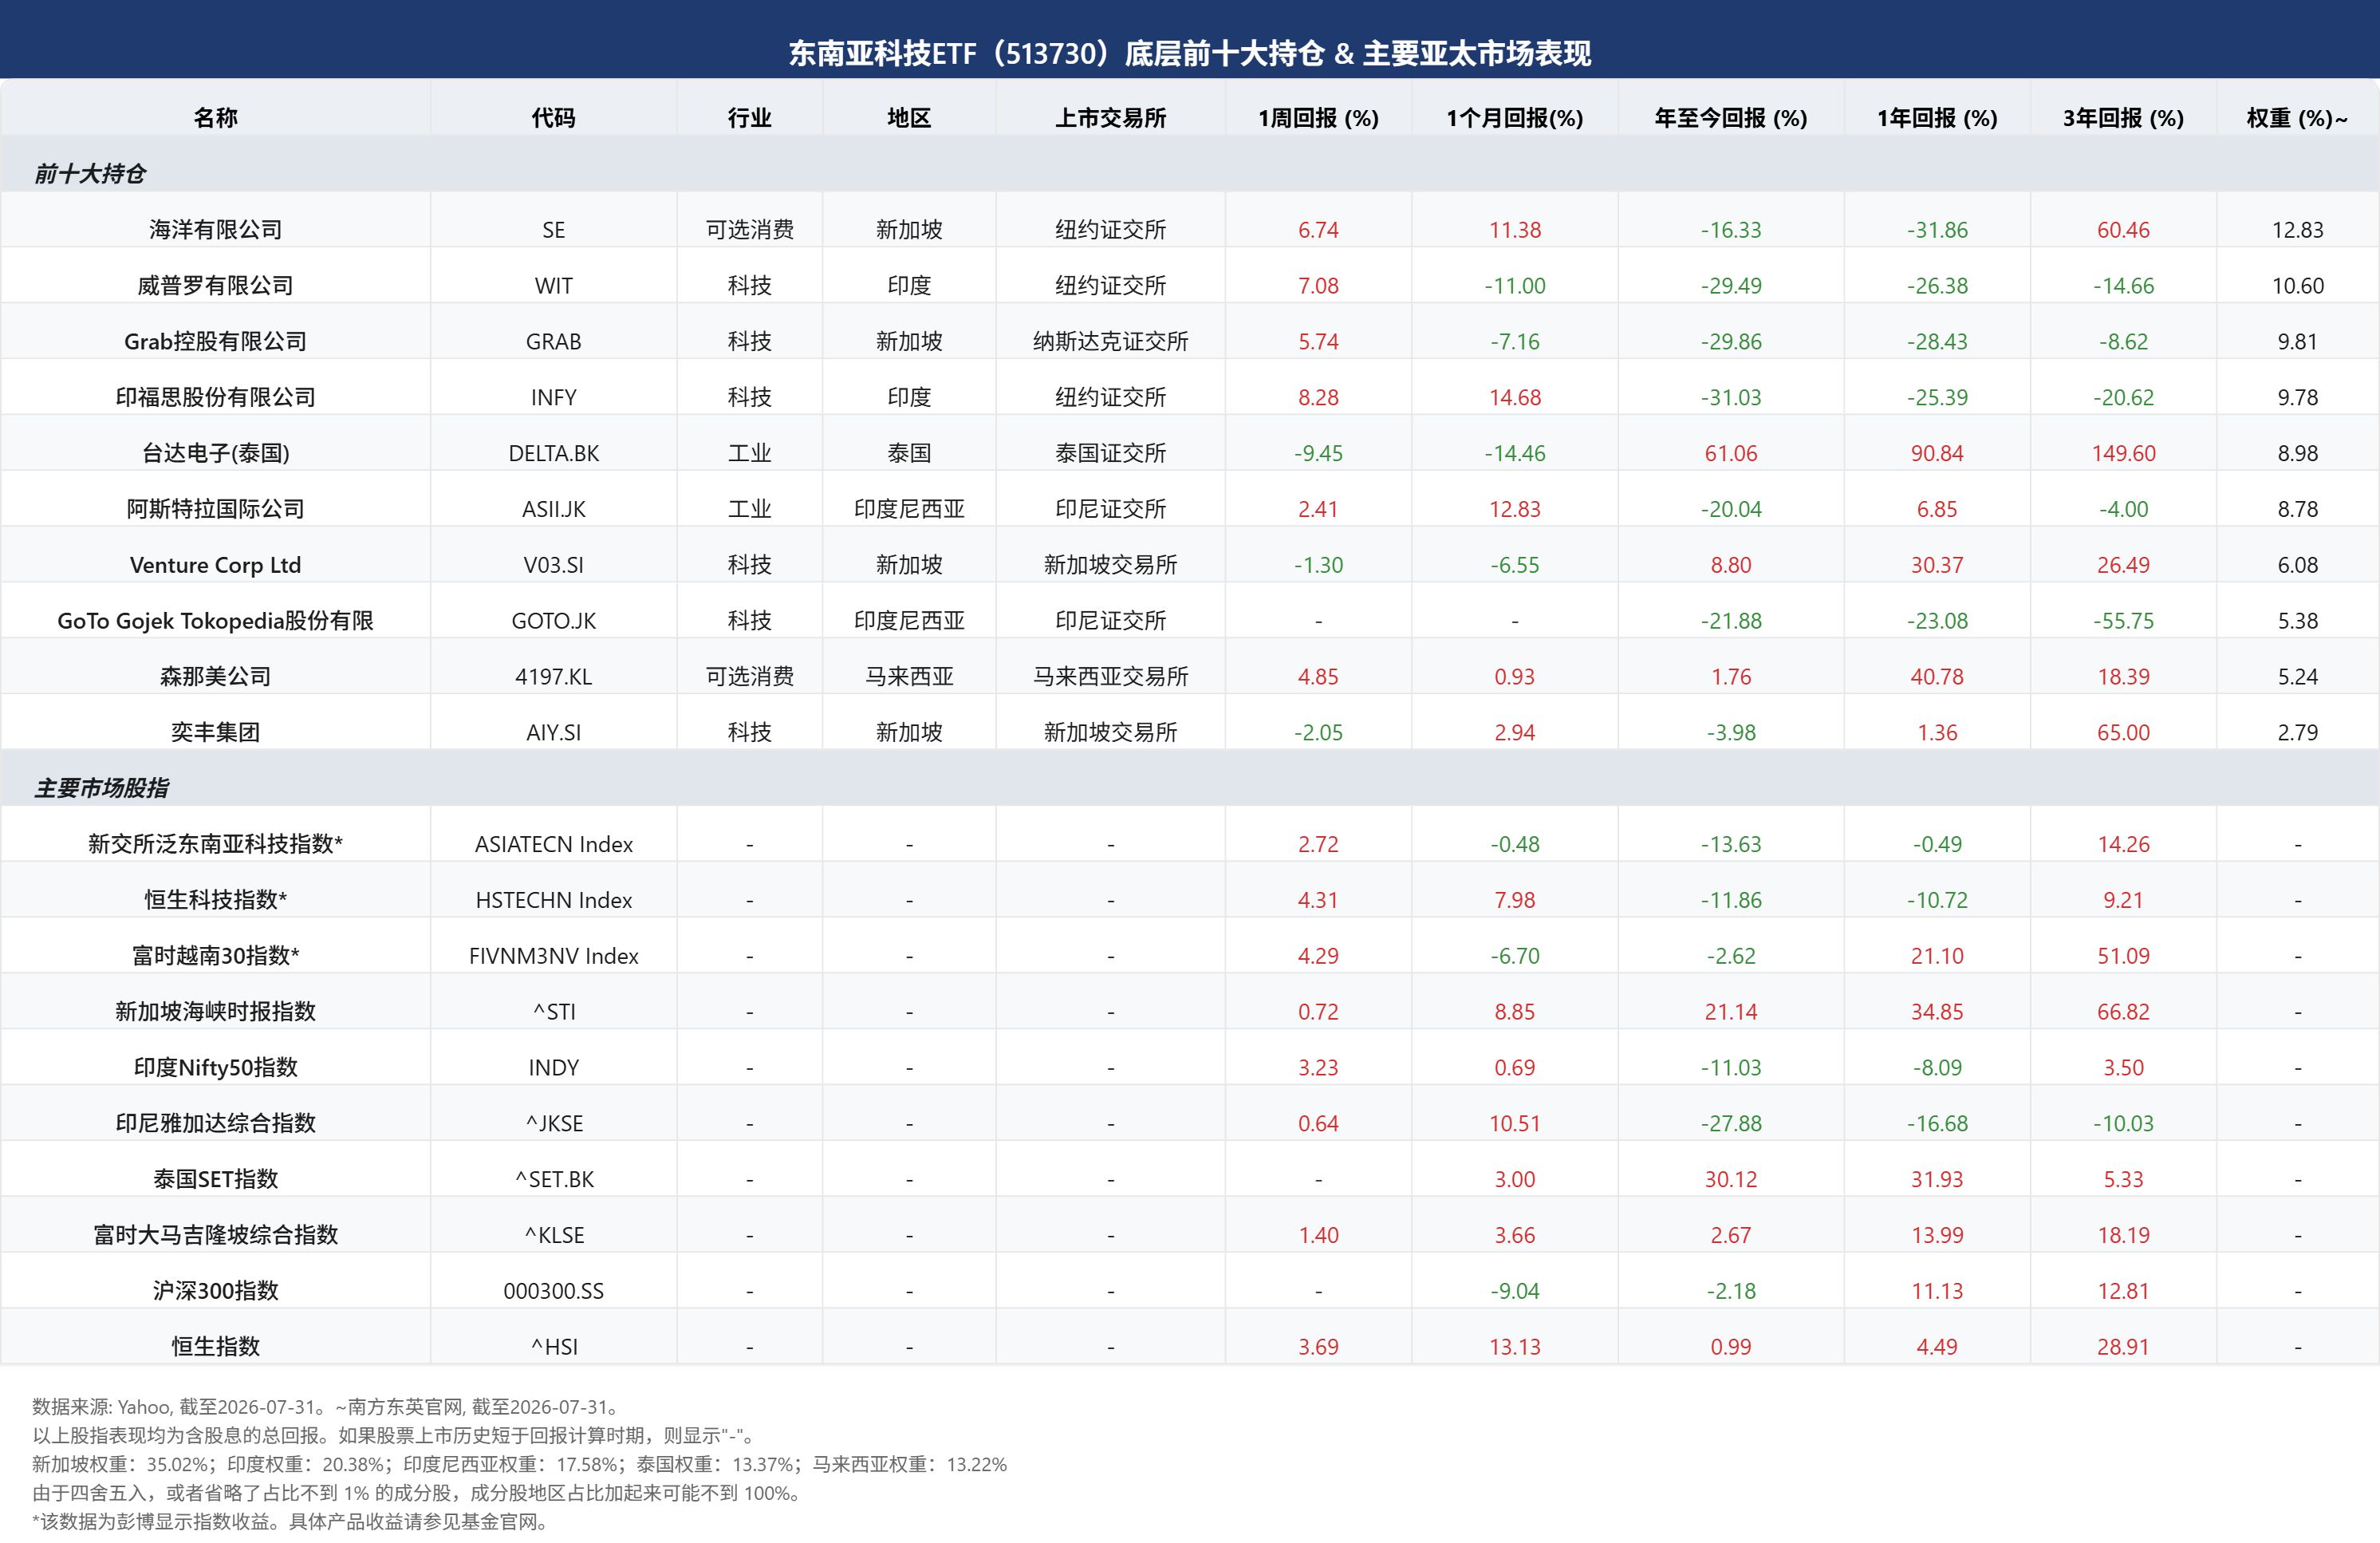Click the 新加坡权重：35.02% footnote line

point(519,1465)
